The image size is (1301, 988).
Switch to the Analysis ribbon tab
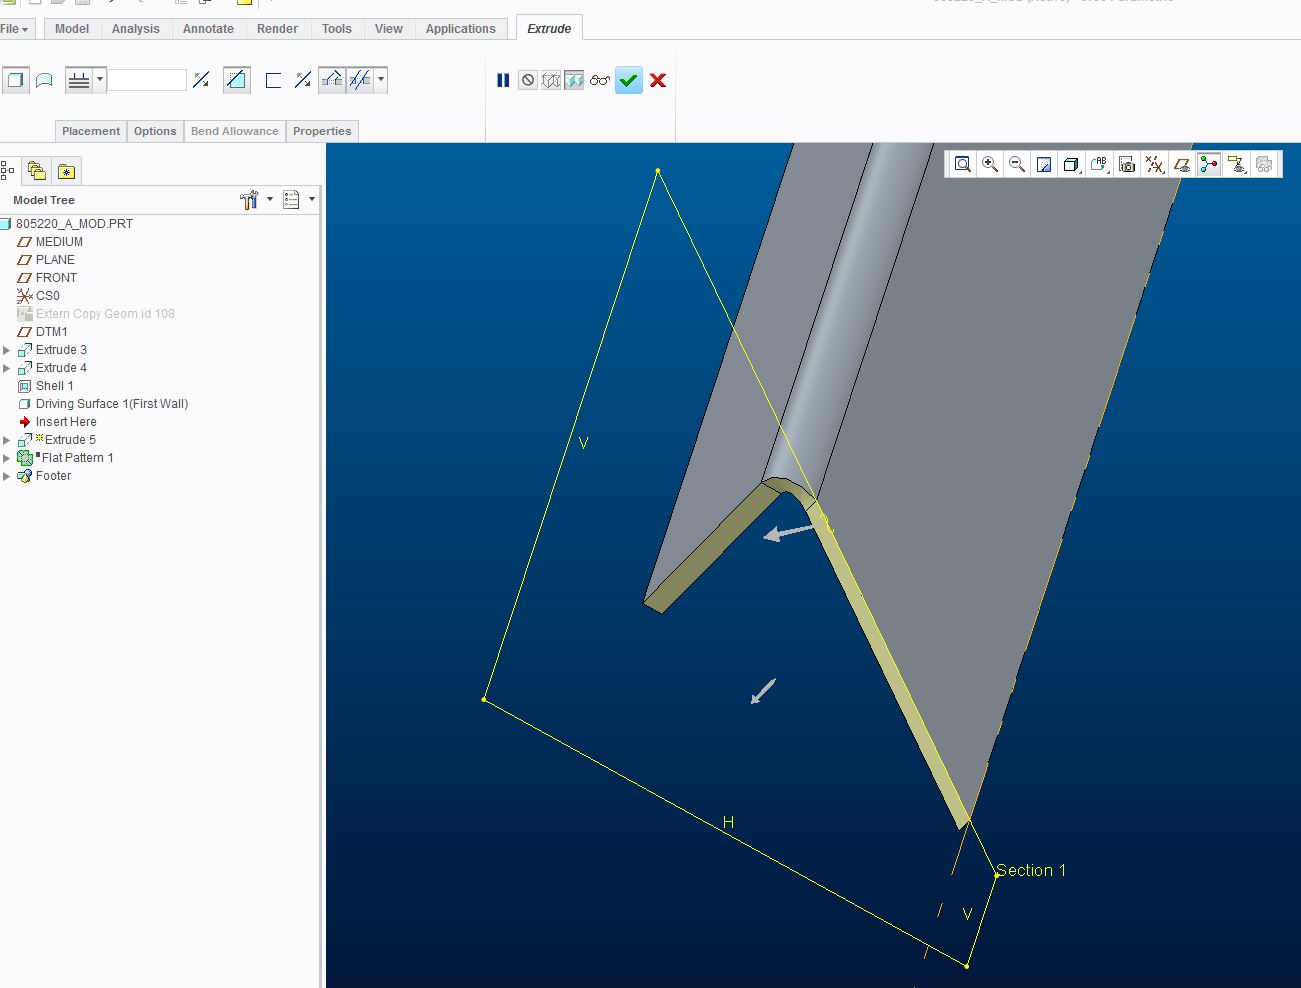(136, 29)
